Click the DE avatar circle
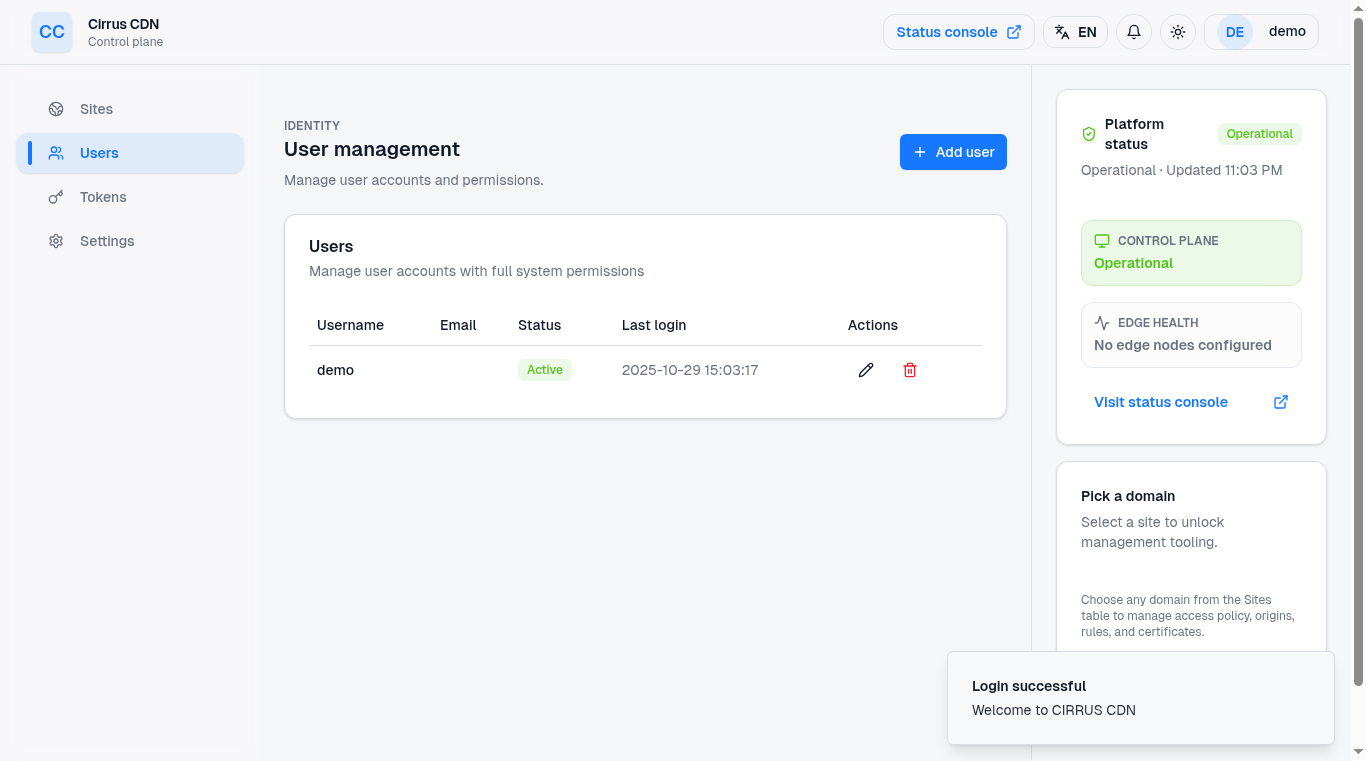The image size is (1366, 761). pyautogui.click(x=1233, y=31)
